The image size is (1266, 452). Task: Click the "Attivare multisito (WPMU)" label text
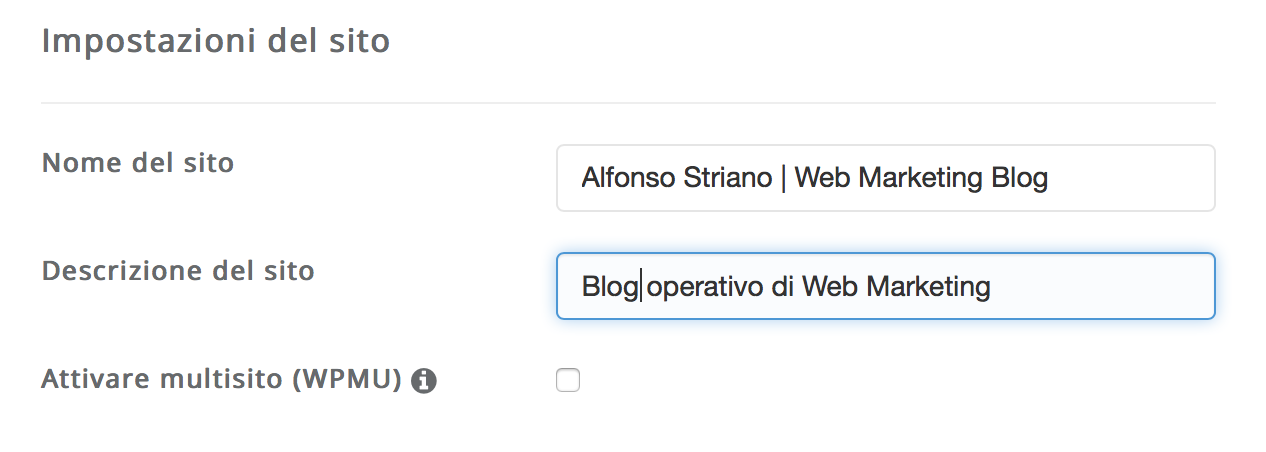click(222, 379)
